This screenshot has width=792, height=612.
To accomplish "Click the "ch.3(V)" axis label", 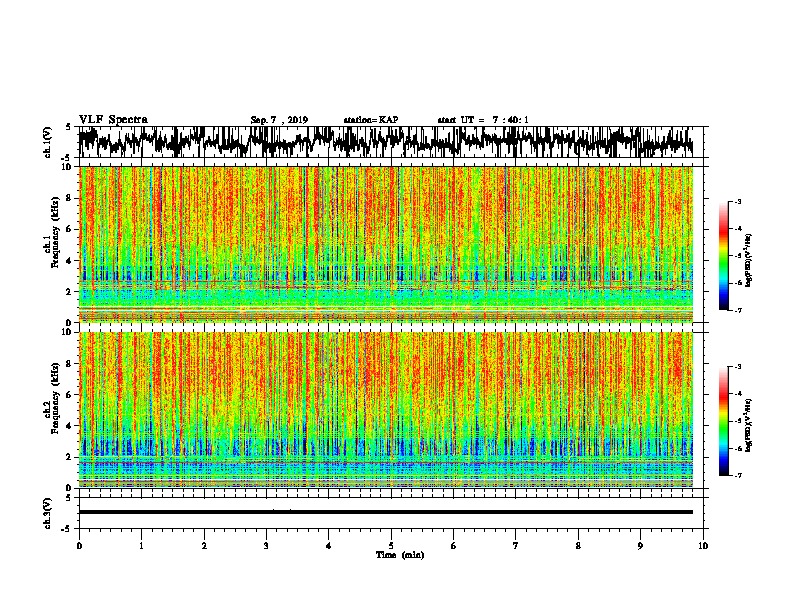I will click(47, 513).
